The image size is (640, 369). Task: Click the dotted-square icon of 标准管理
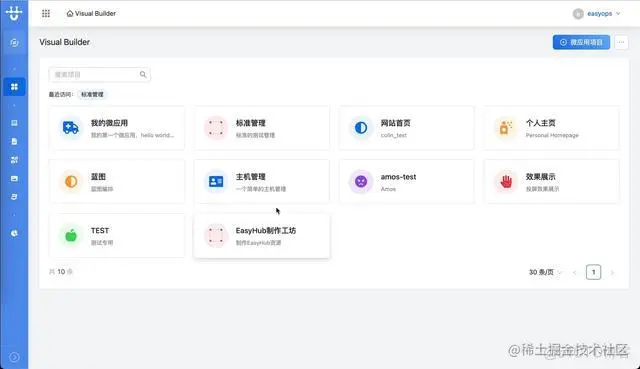pyautogui.click(x=216, y=128)
